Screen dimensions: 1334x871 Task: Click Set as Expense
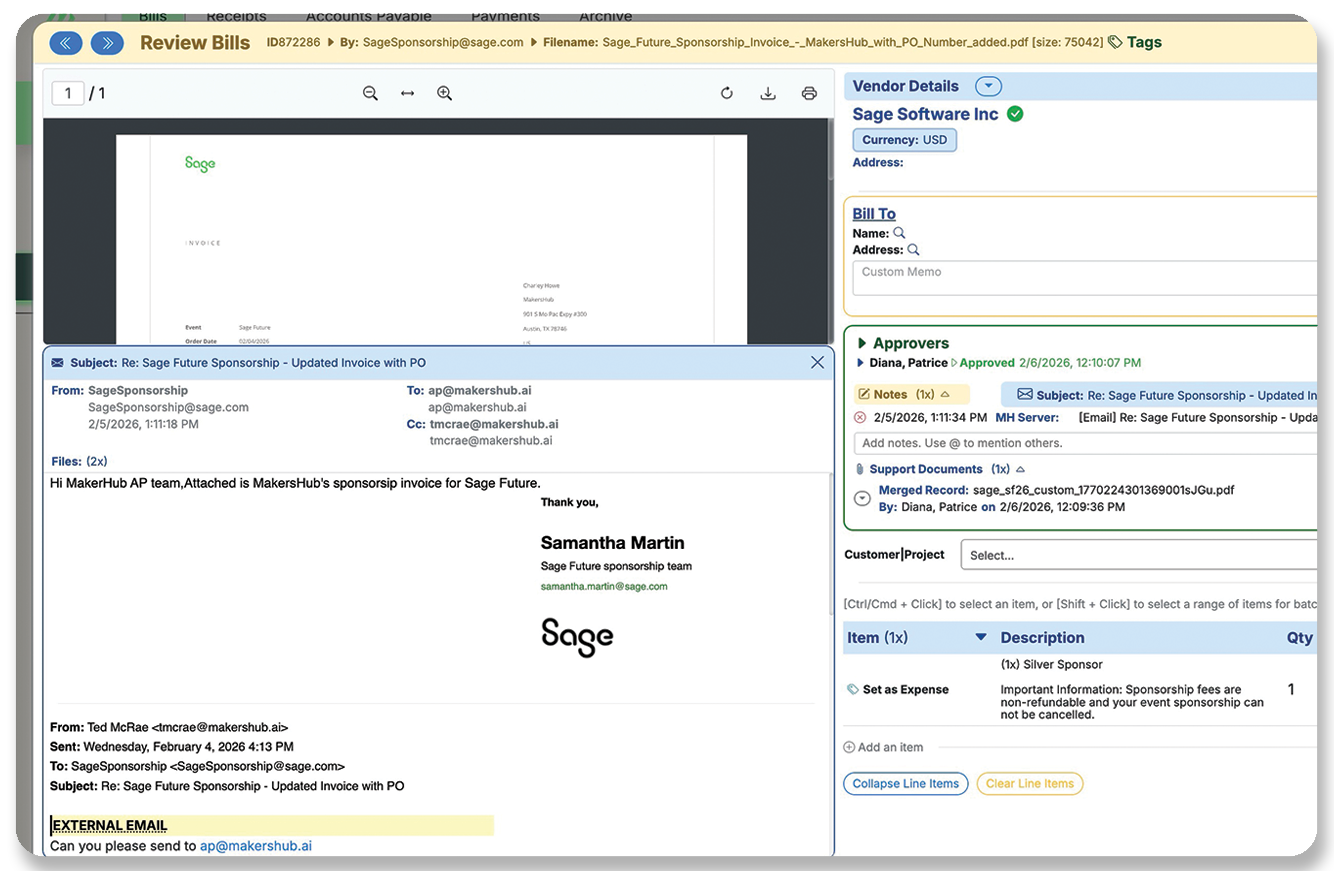pos(906,689)
